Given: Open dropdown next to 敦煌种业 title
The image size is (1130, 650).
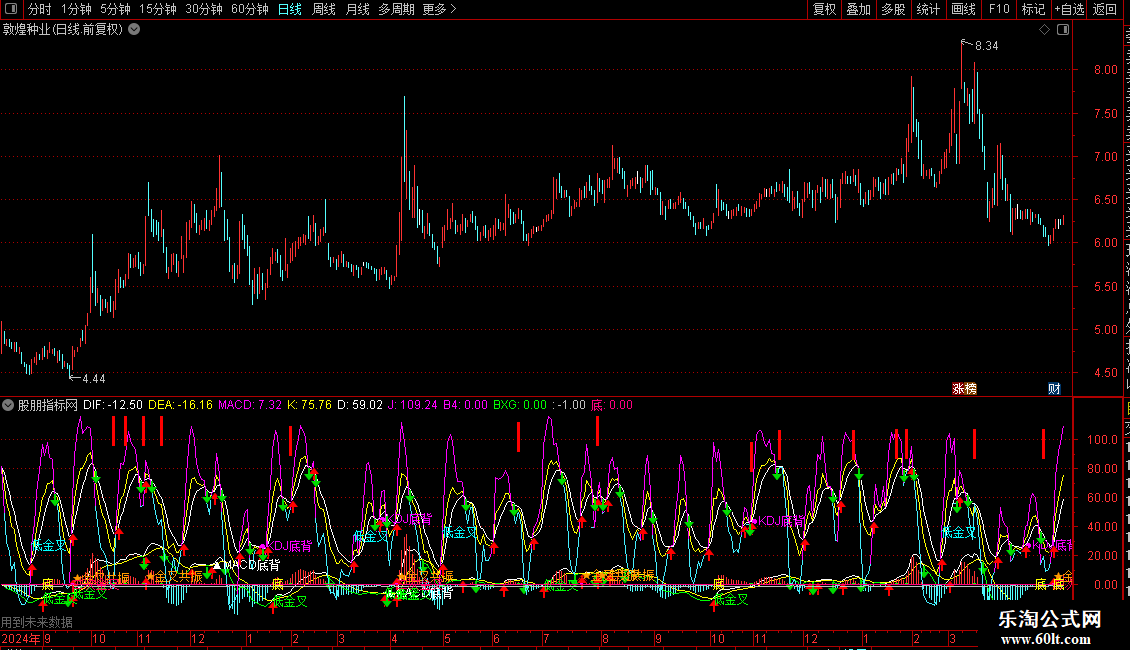Looking at the screenshot, I should point(134,30).
